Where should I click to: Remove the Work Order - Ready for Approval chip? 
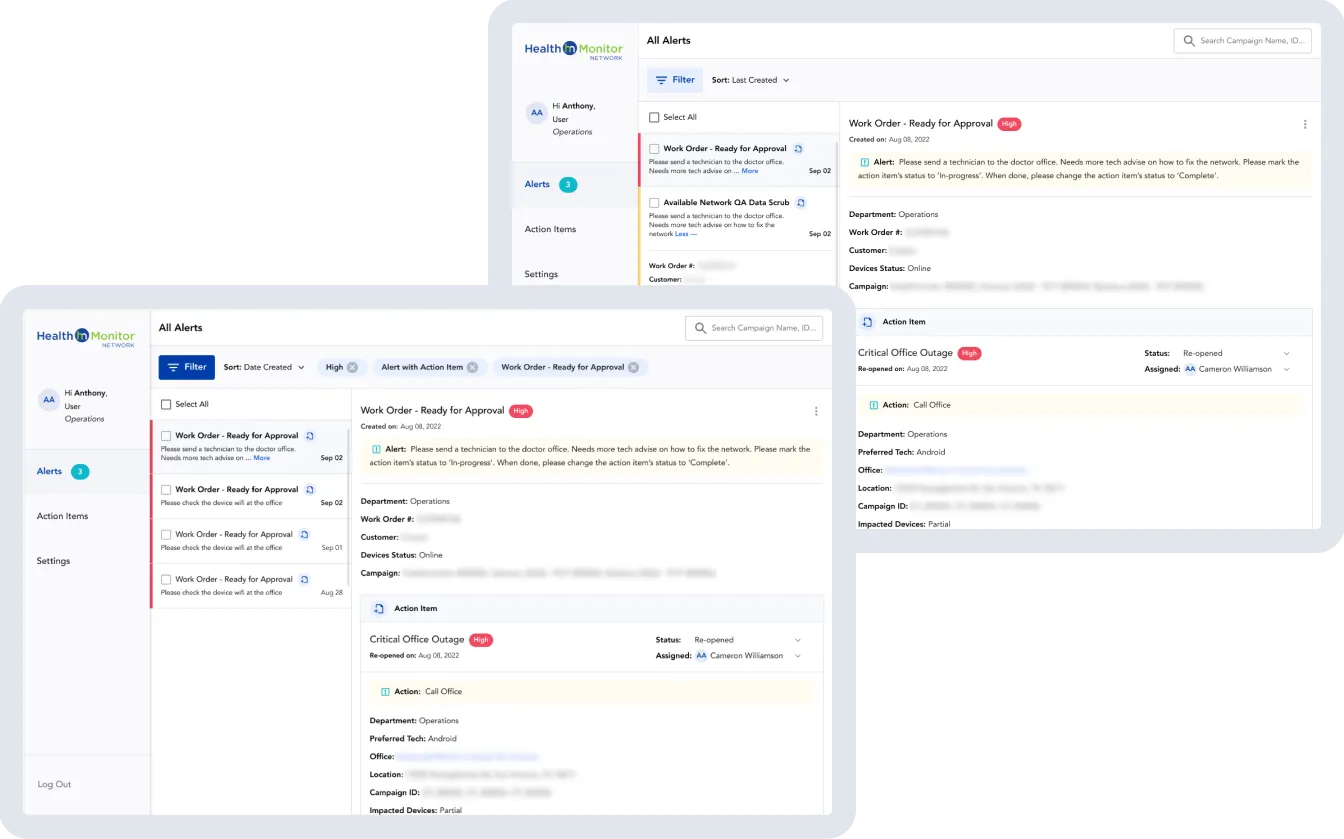click(x=633, y=368)
